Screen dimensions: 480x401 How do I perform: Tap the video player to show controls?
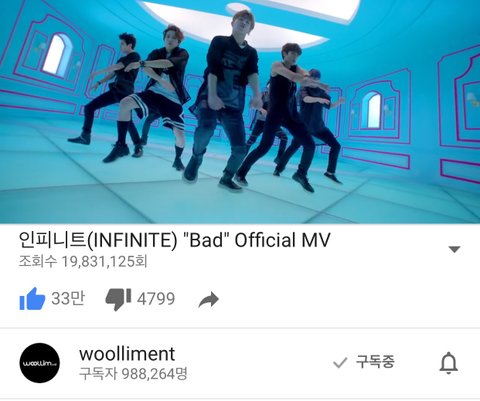pyautogui.click(x=240, y=112)
